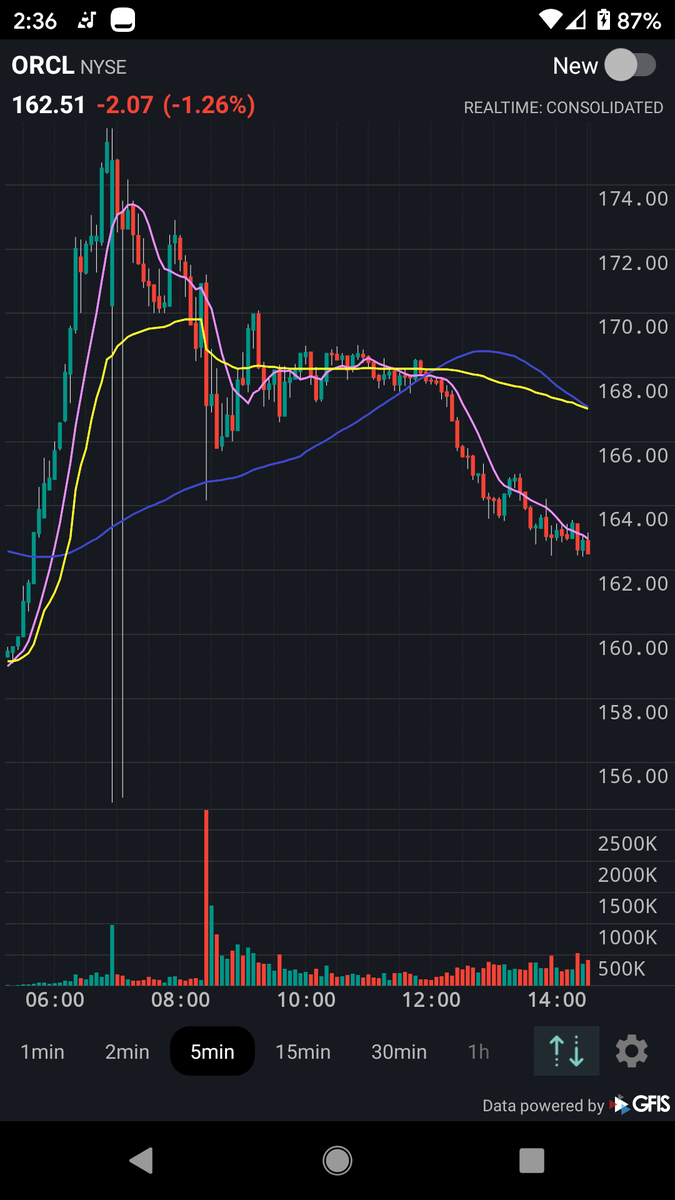Tap the Wi-Fi status icon
675x1200 pixels.
(x=550, y=19)
